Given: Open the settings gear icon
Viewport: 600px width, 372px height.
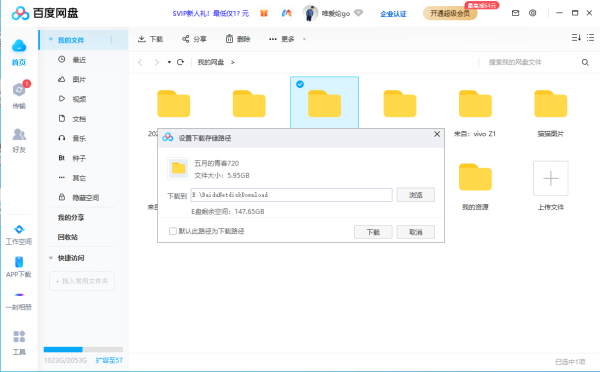Looking at the screenshot, I should (x=532, y=13).
